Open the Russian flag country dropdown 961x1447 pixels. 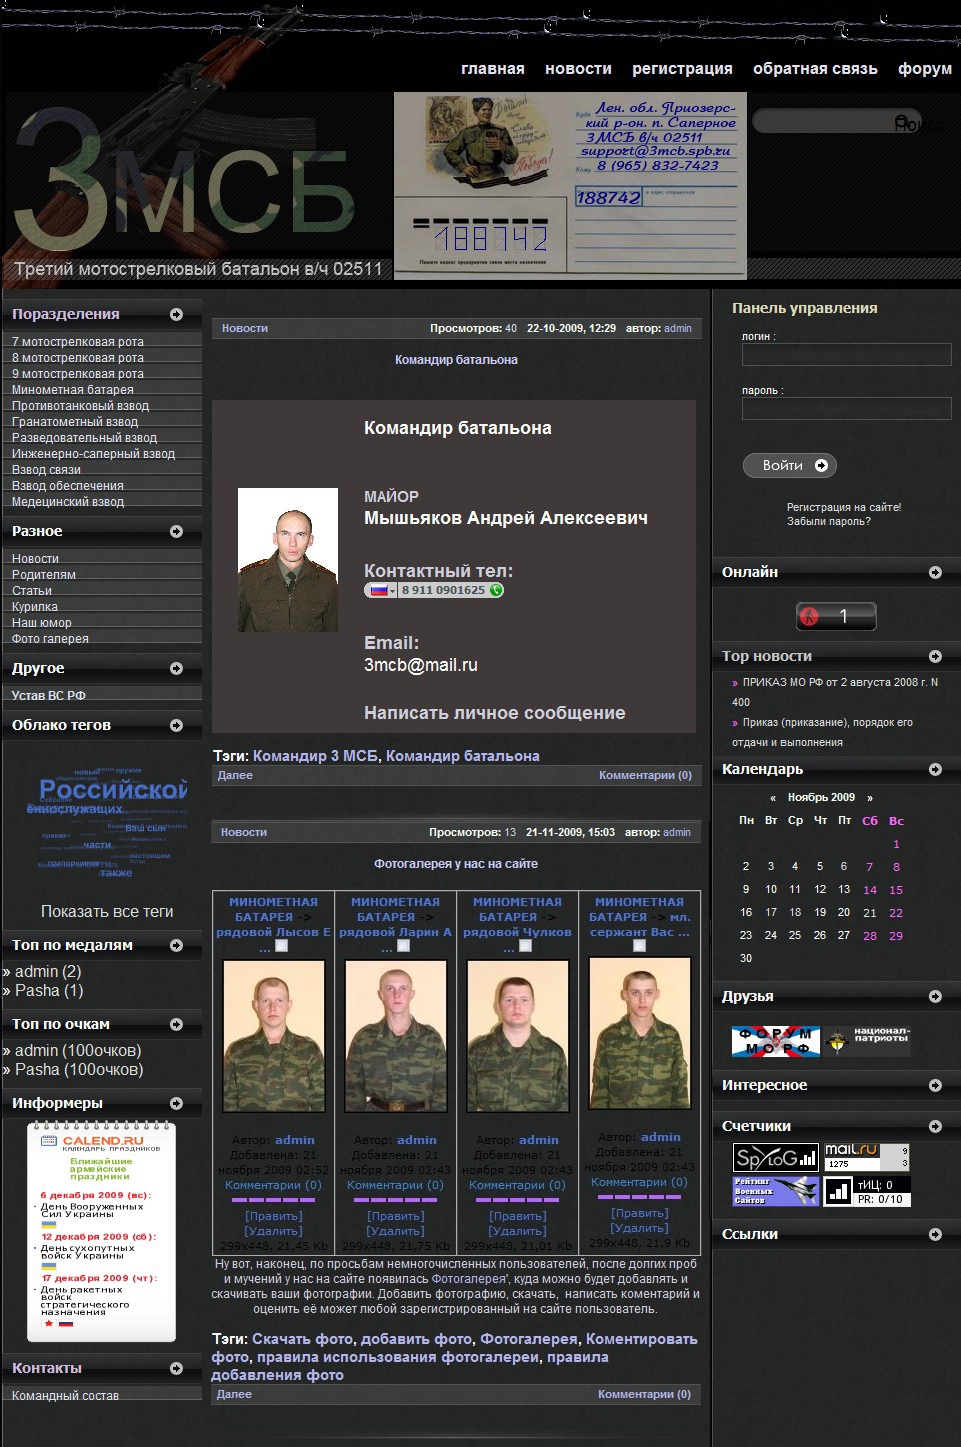381,590
